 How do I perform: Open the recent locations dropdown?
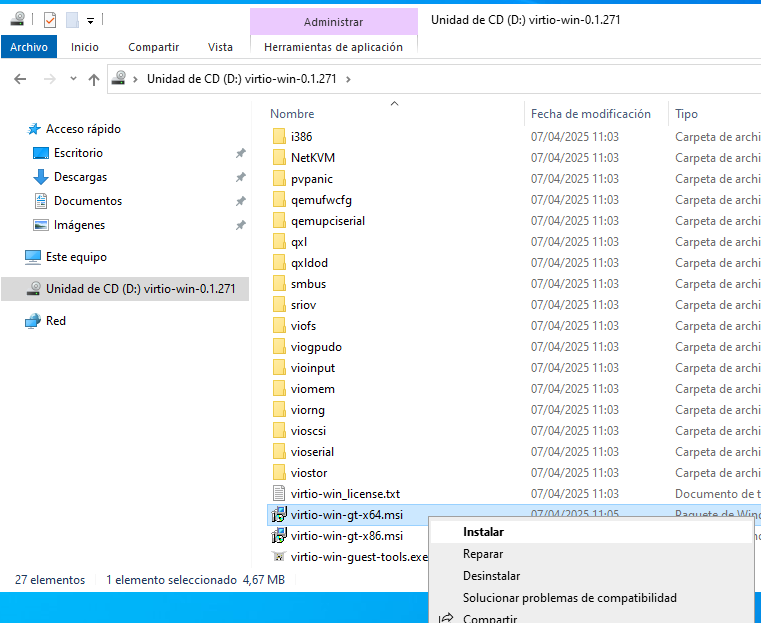click(x=73, y=78)
